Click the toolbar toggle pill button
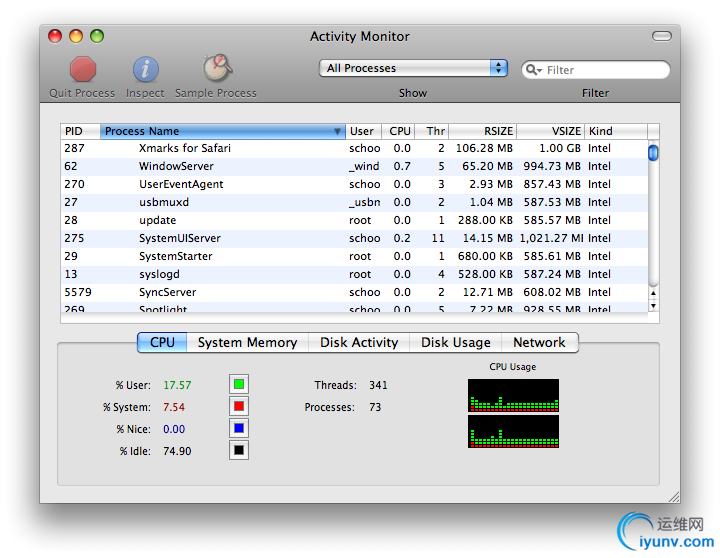720x558 pixels. [x=662, y=36]
